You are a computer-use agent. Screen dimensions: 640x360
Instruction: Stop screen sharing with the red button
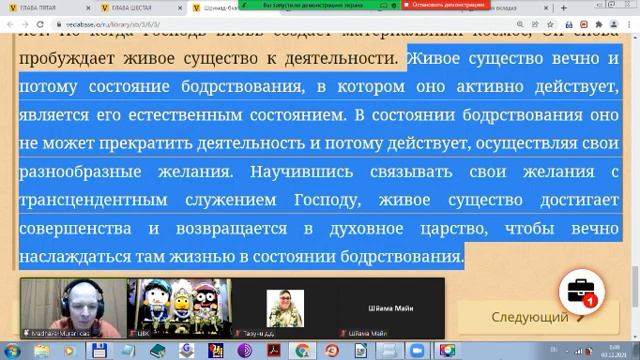pyautogui.click(x=445, y=5)
